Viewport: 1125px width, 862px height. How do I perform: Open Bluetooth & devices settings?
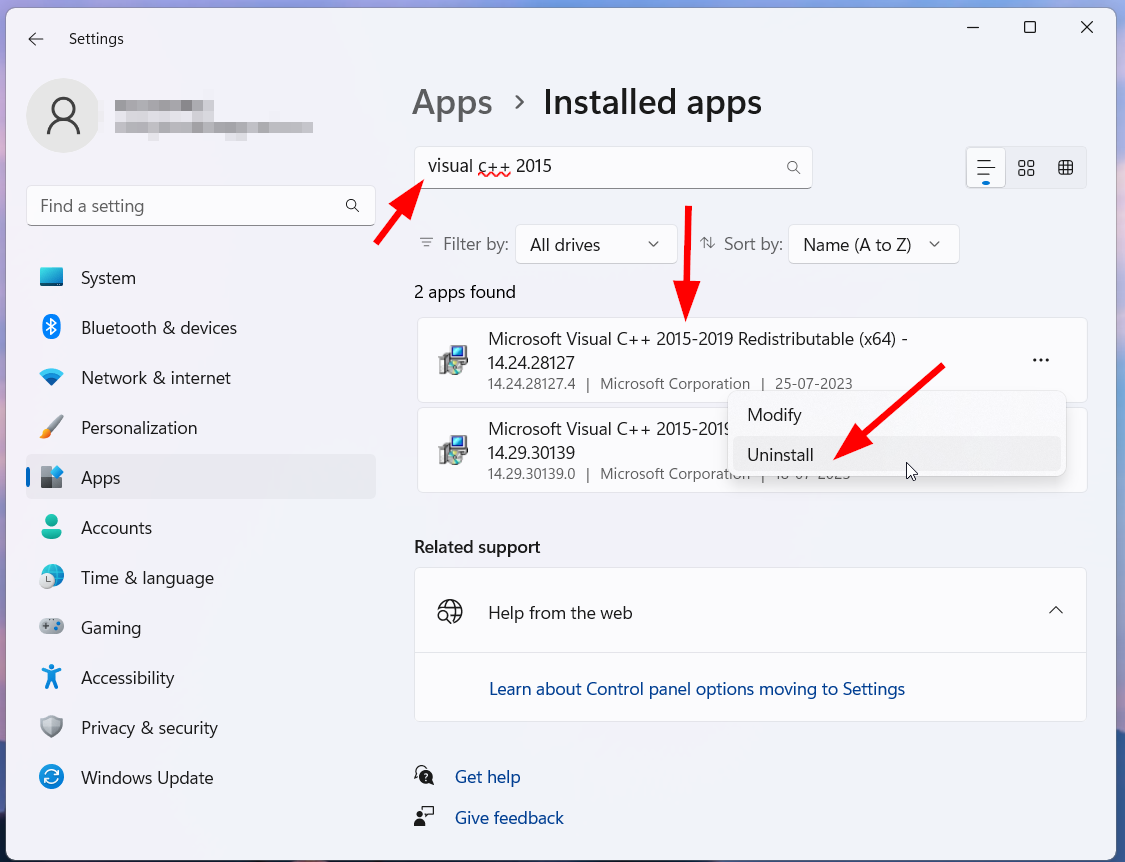point(201,328)
